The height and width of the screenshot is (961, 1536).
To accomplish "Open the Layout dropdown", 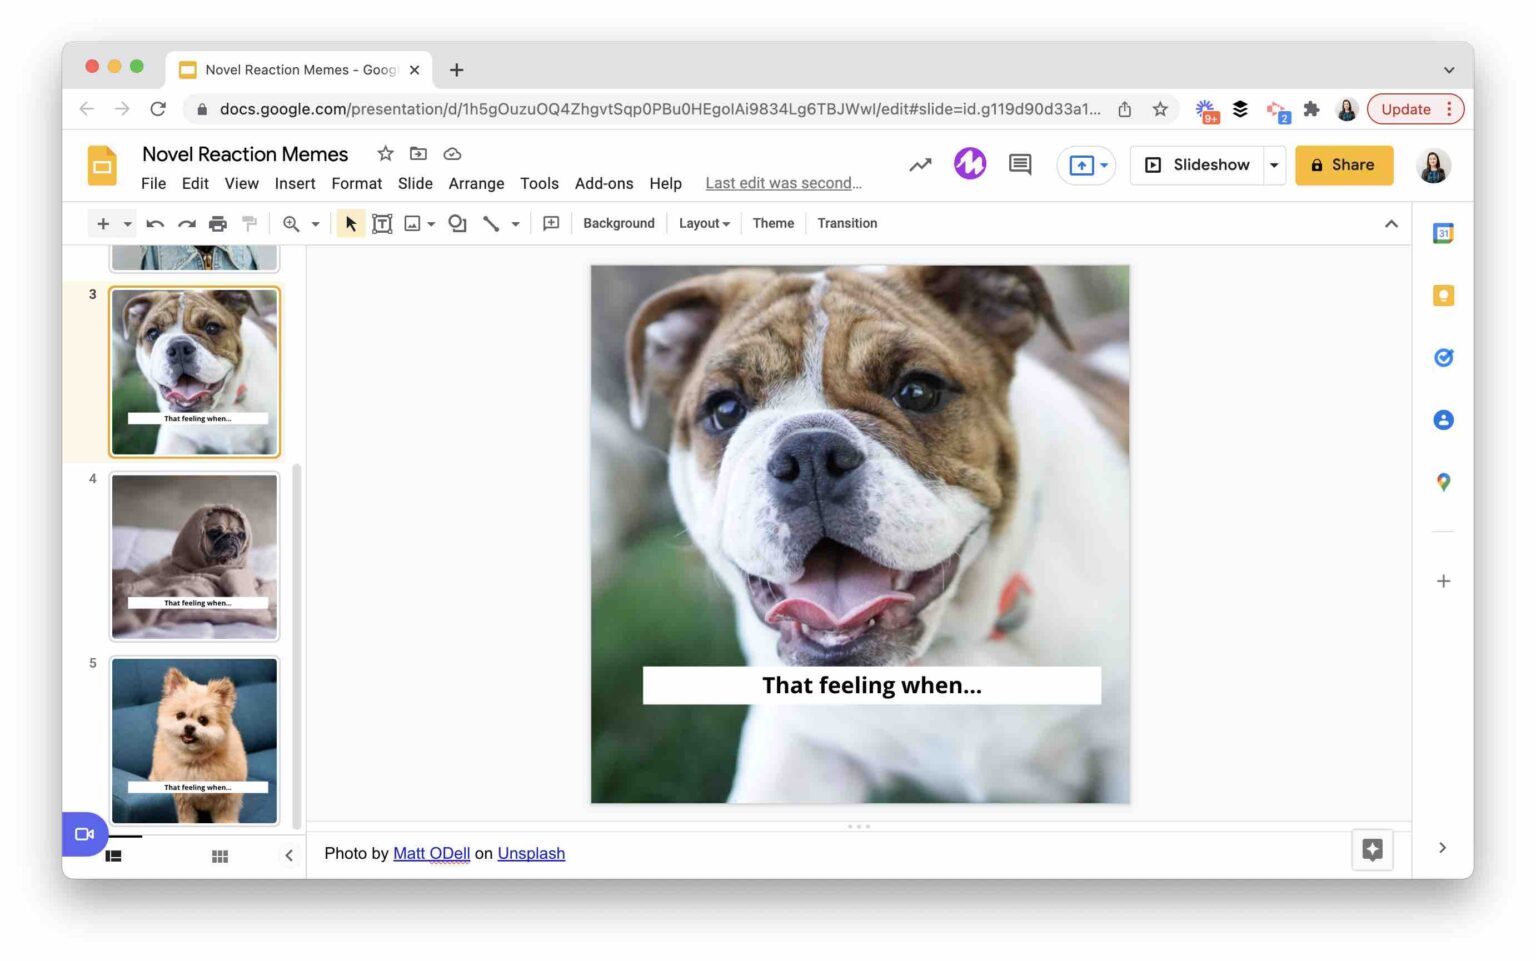I will pyautogui.click(x=704, y=223).
